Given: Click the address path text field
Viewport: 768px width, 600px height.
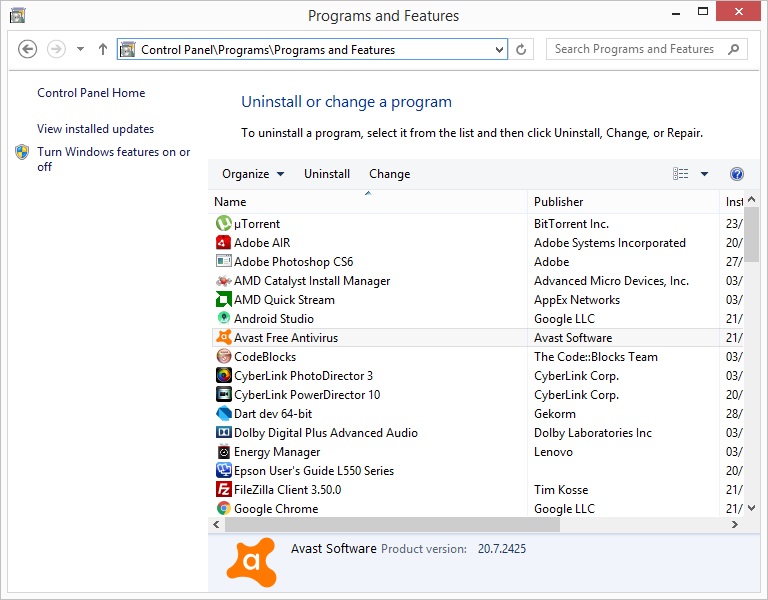Looking at the screenshot, I should (313, 49).
